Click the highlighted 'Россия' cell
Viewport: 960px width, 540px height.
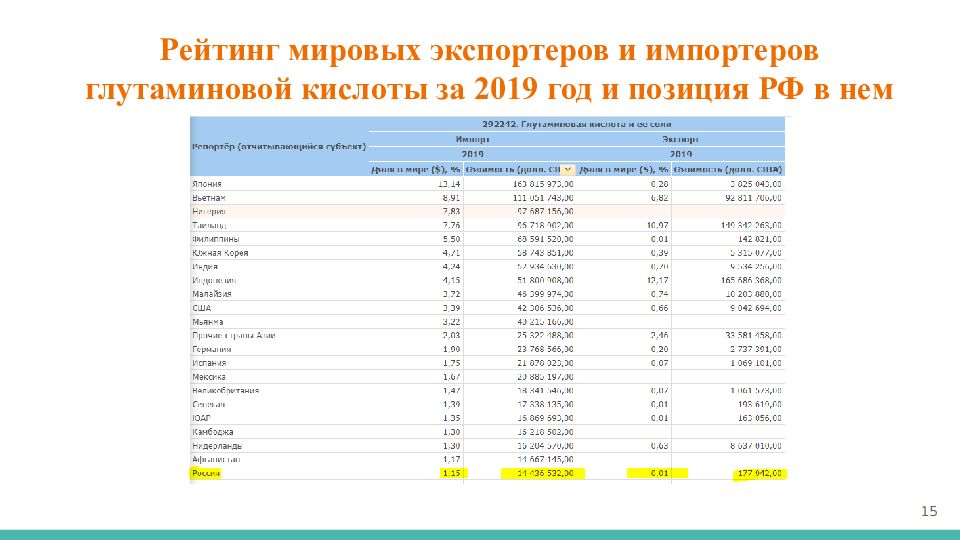(x=206, y=473)
